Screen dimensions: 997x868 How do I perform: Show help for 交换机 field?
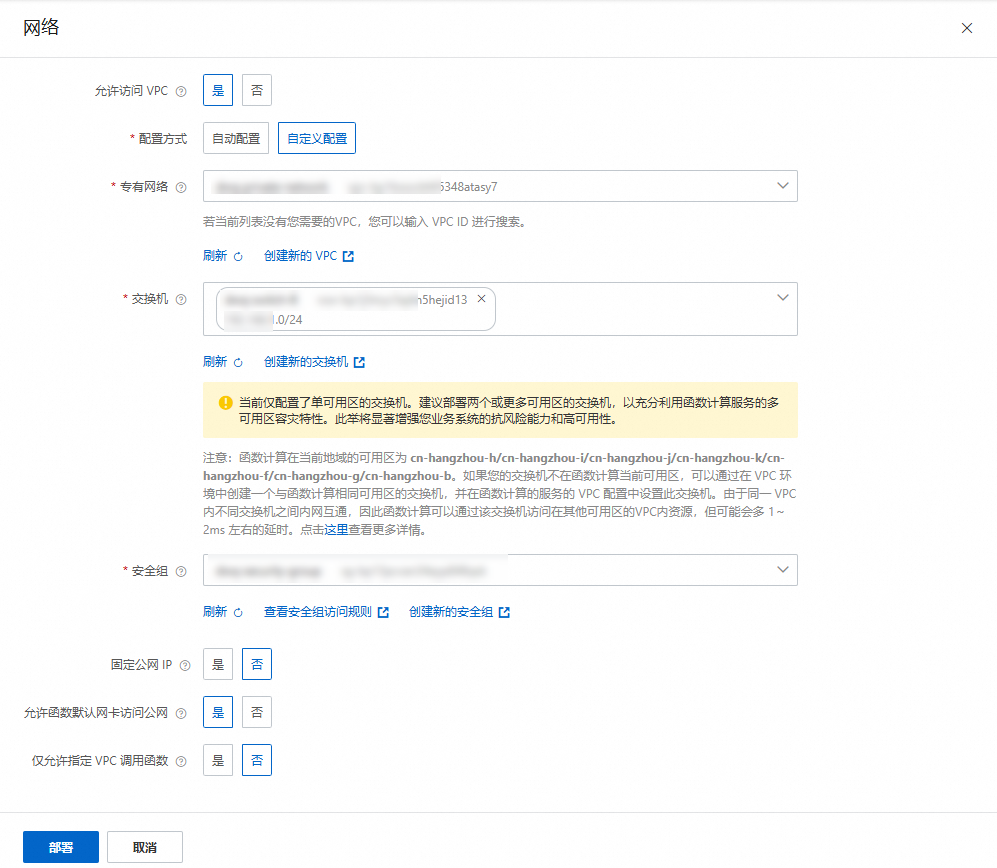click(181, 300)
